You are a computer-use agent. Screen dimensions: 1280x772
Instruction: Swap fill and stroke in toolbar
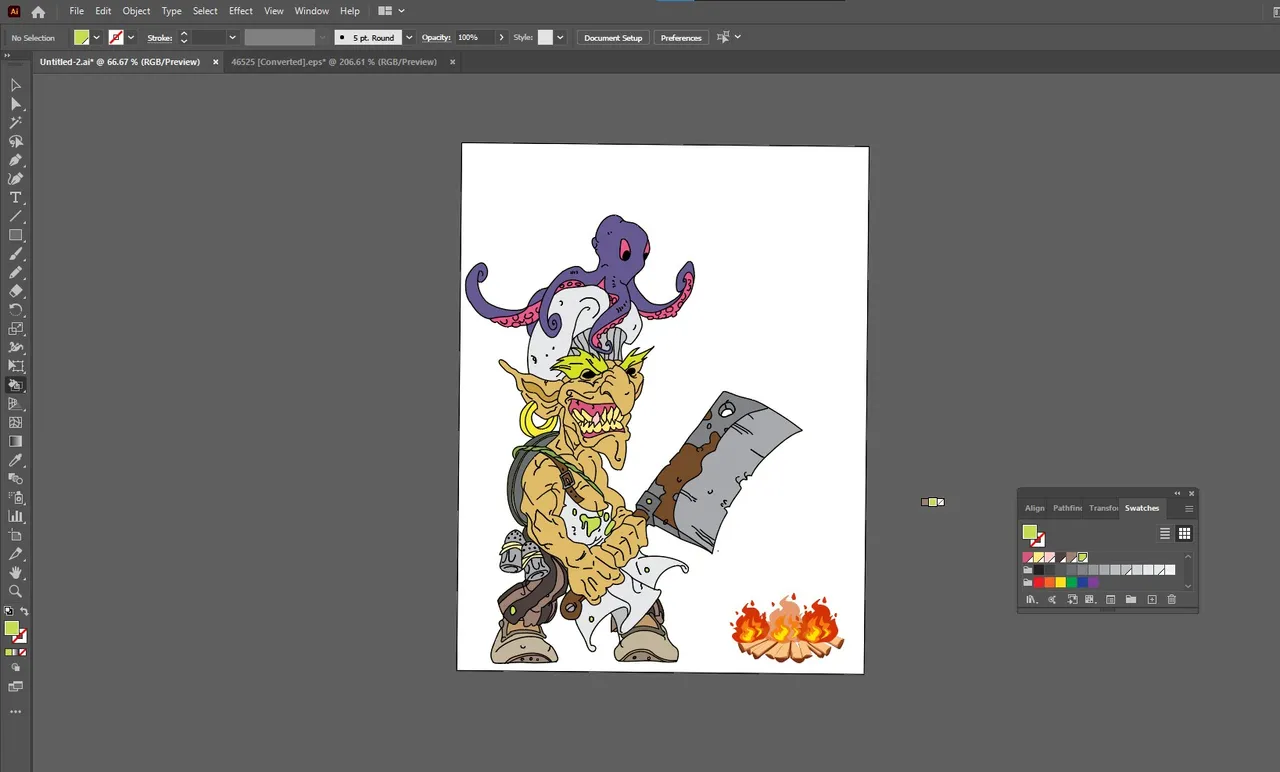25,611
